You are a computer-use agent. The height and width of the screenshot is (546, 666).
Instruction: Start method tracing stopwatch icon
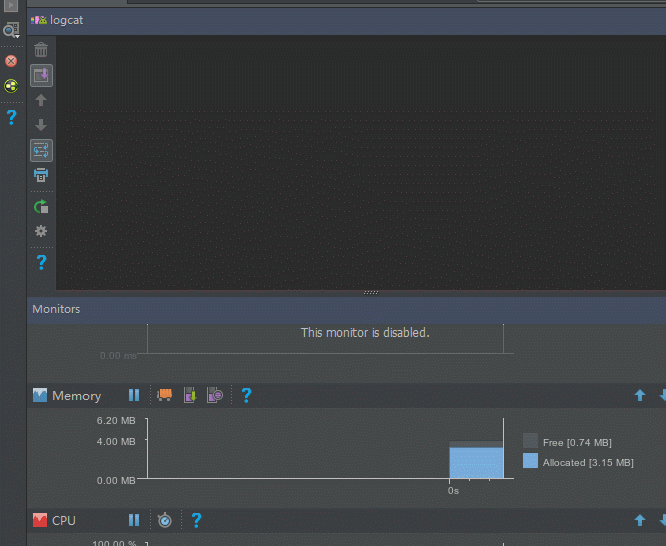(165, 520)
